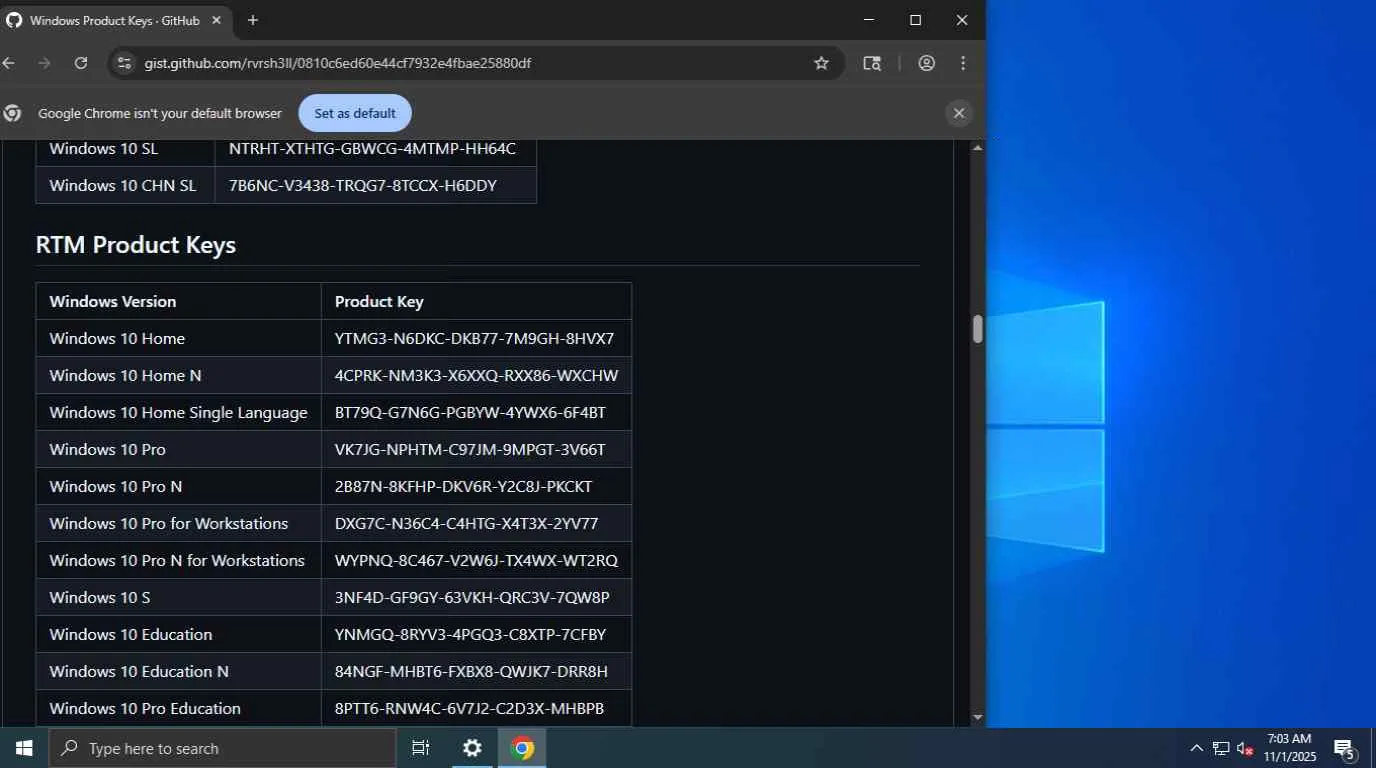1376x768 pixels.
Task: Click the key 4CPRK-NM3K3-X6XXQ-RXX86-WXCHW
Action: 476,375
